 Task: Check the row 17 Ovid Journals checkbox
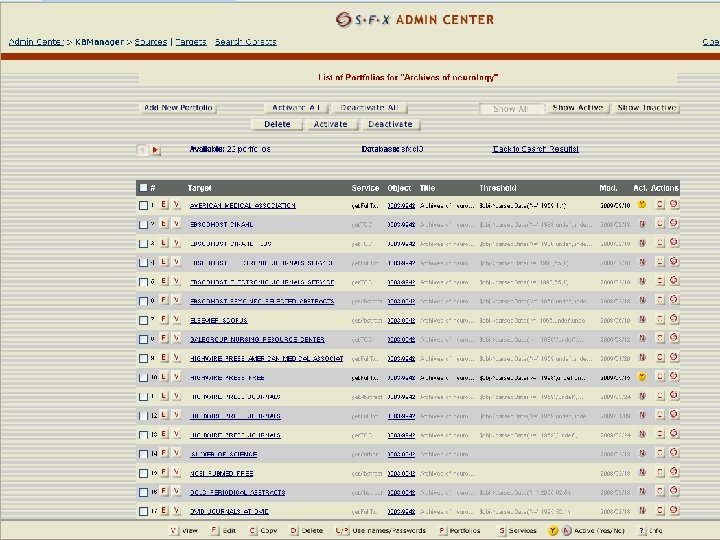point(143,511)
